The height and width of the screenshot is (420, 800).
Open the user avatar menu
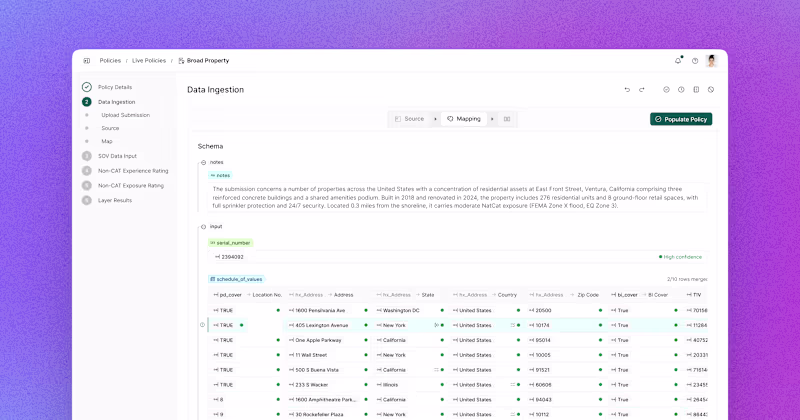click(x=711, y=61)
